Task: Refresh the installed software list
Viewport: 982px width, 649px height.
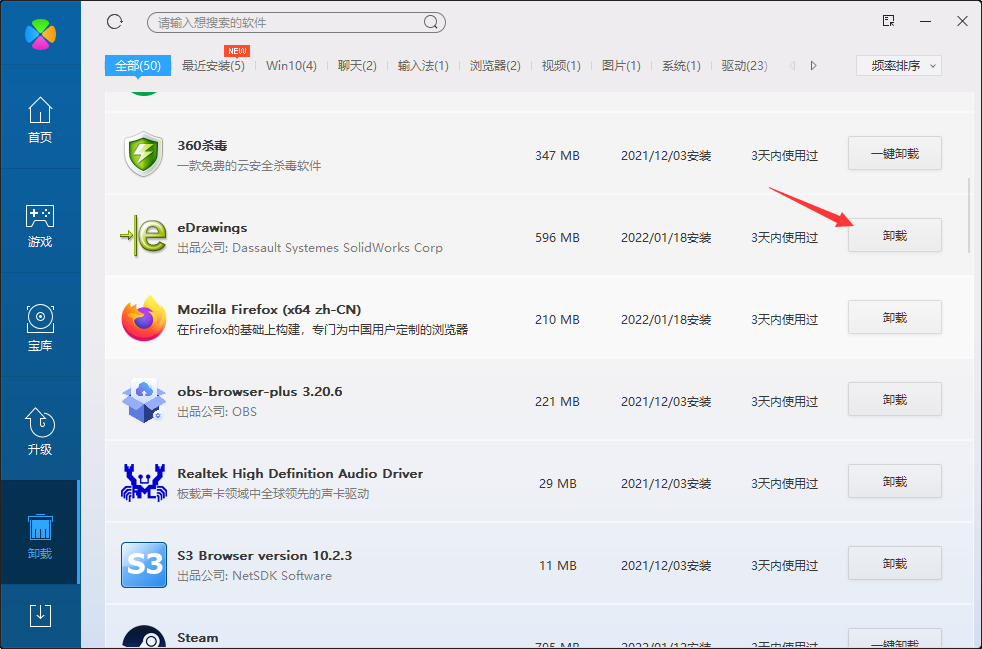Action: click(x=115, y=22)
